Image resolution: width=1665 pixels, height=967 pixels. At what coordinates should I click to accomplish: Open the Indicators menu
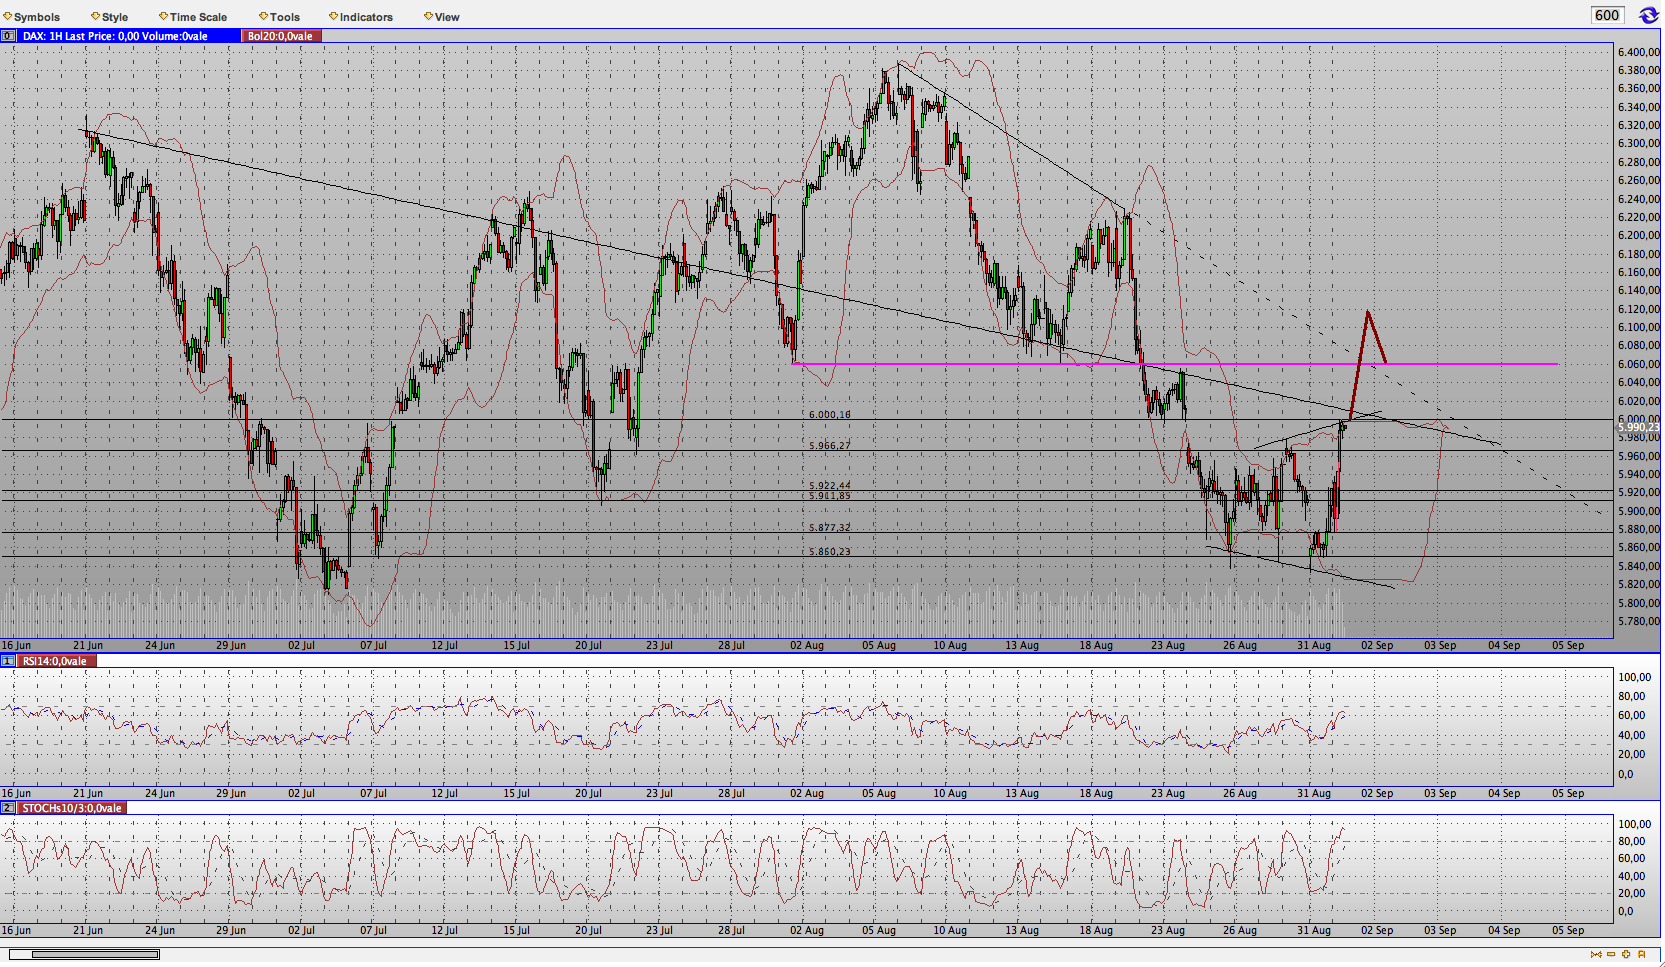[361, 17]
